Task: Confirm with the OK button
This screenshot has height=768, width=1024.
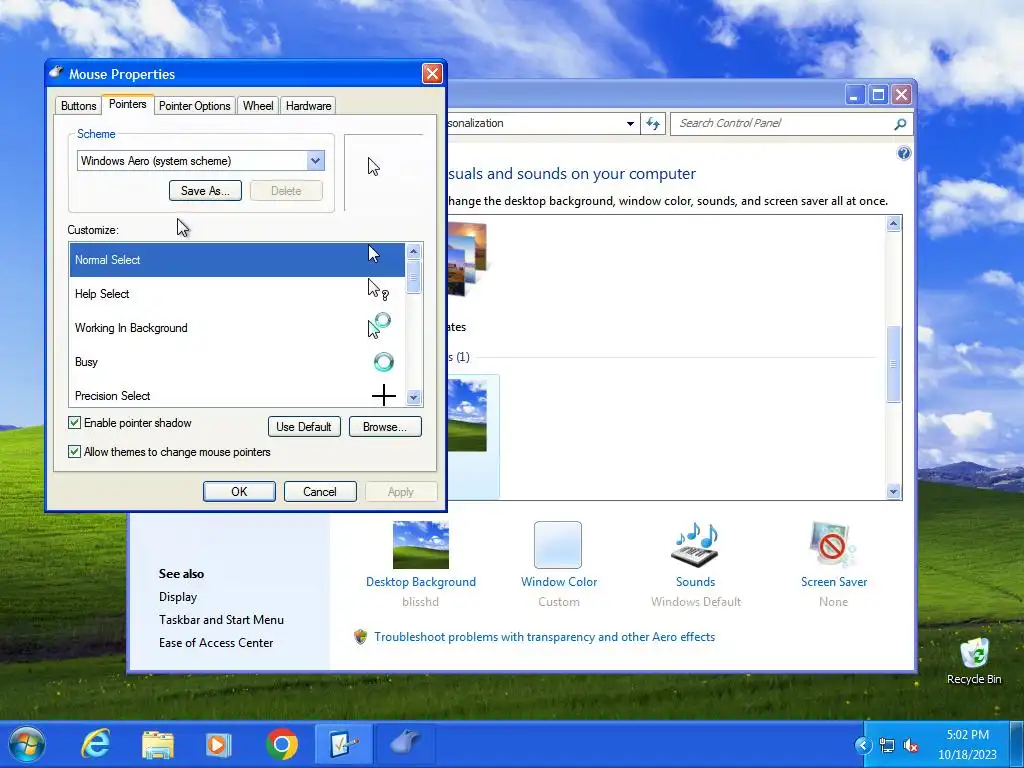Action: point(239,492)
